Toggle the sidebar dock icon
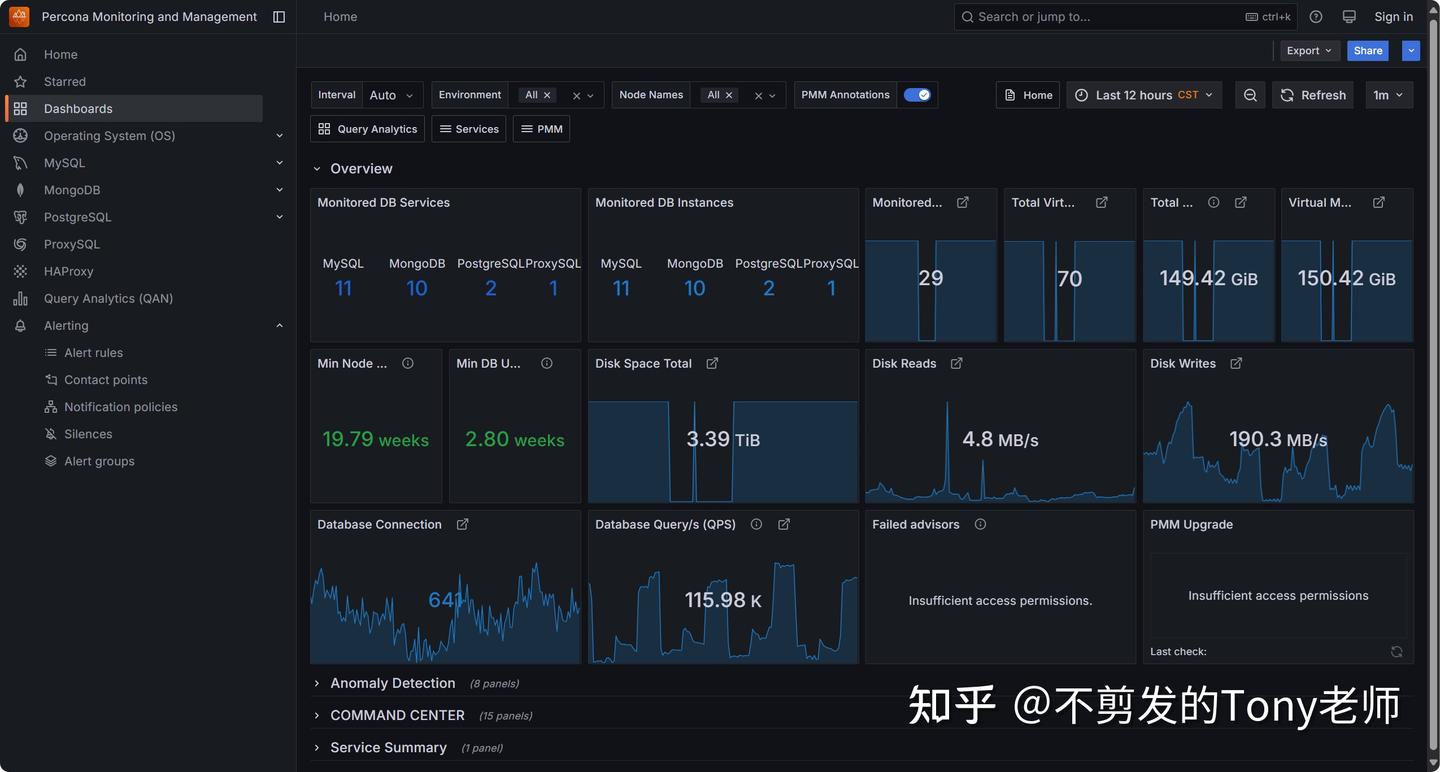The image size is (1440, 772). pyautogui.click(x=279, y=17)
